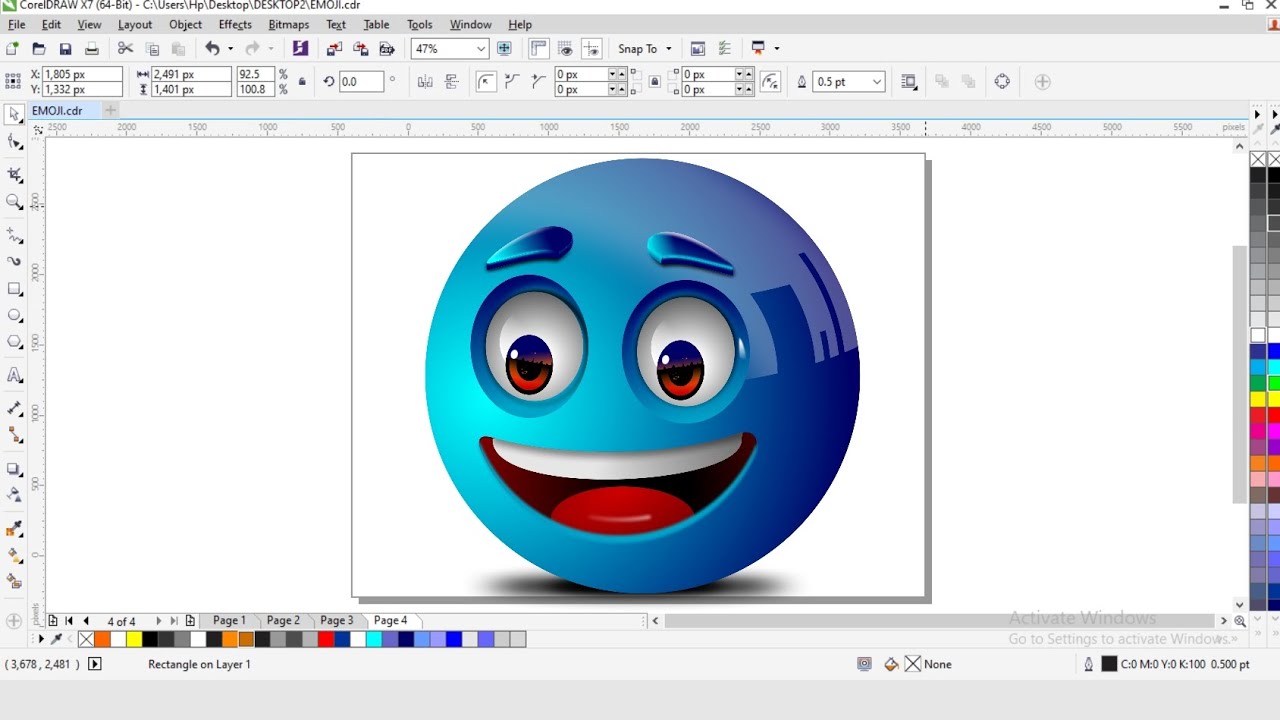1280x720 pixels.
Task: Select round corner style
Action: pyautogui.click(x=487, y=82)
